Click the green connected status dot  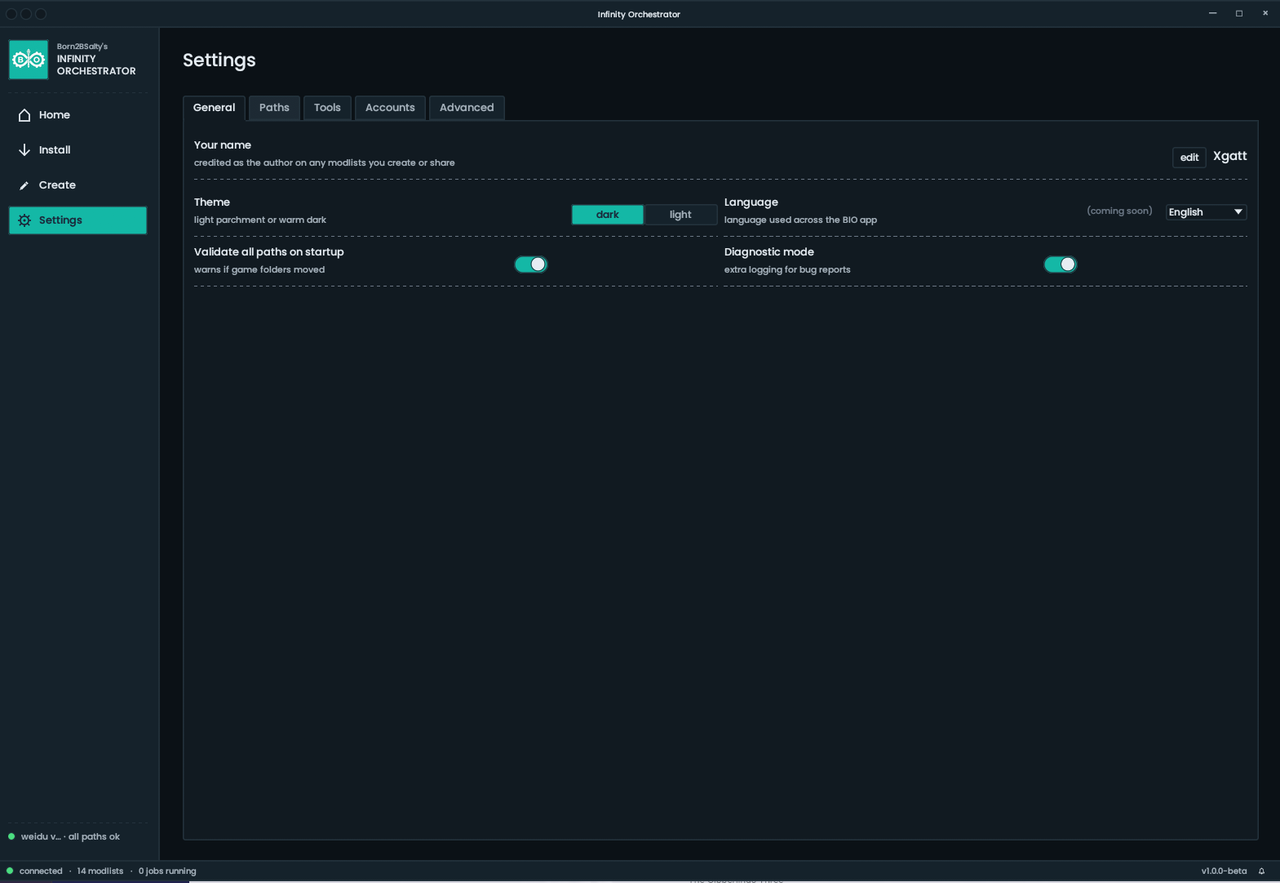(x=10, y=871)
